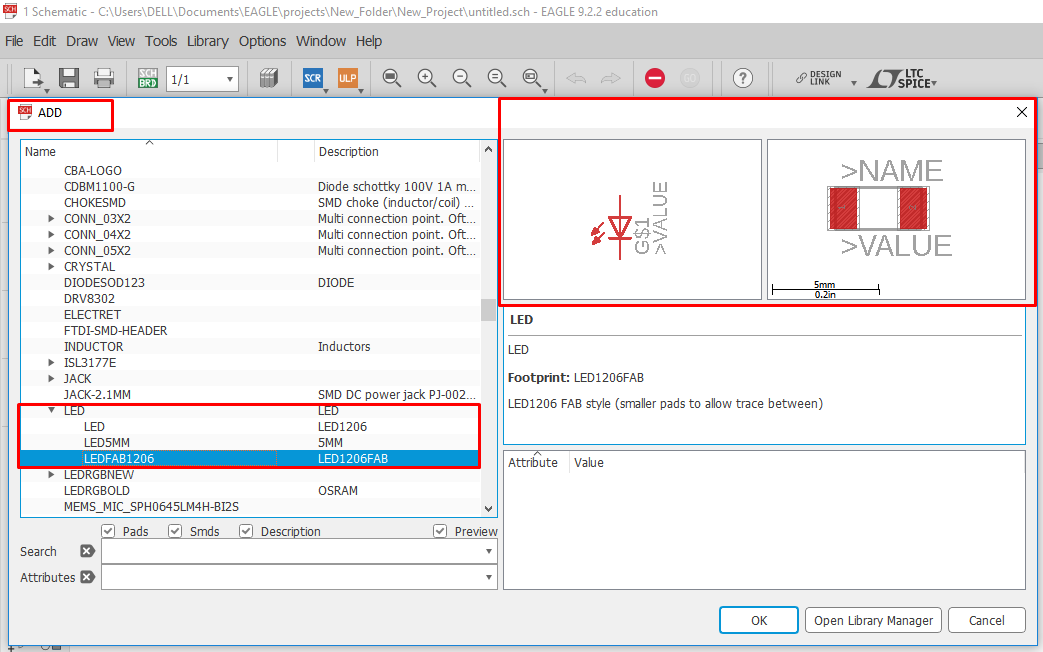Zoom out with the minus magnifier
The width and height of the screenshot is (1043, 652).
click(x=462, y=79)
